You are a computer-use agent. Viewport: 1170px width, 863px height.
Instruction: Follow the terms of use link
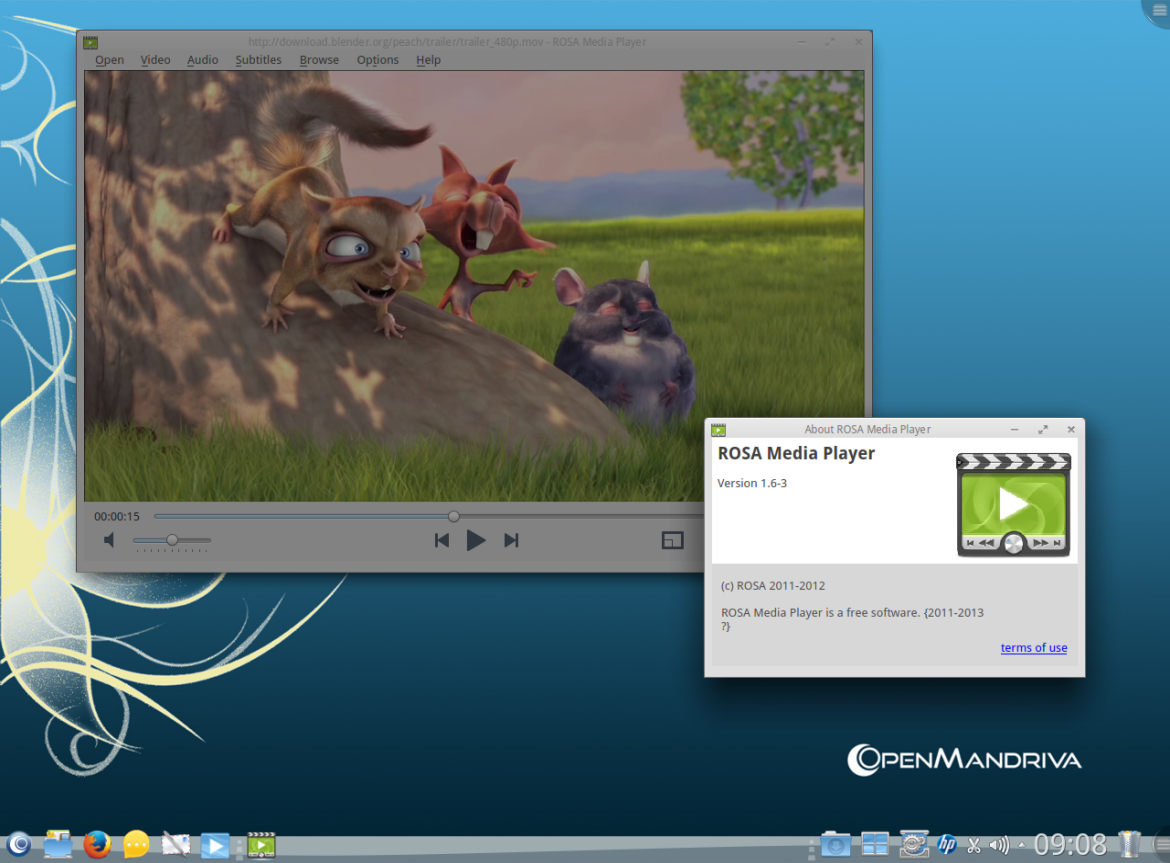(x=1033, y=648)
